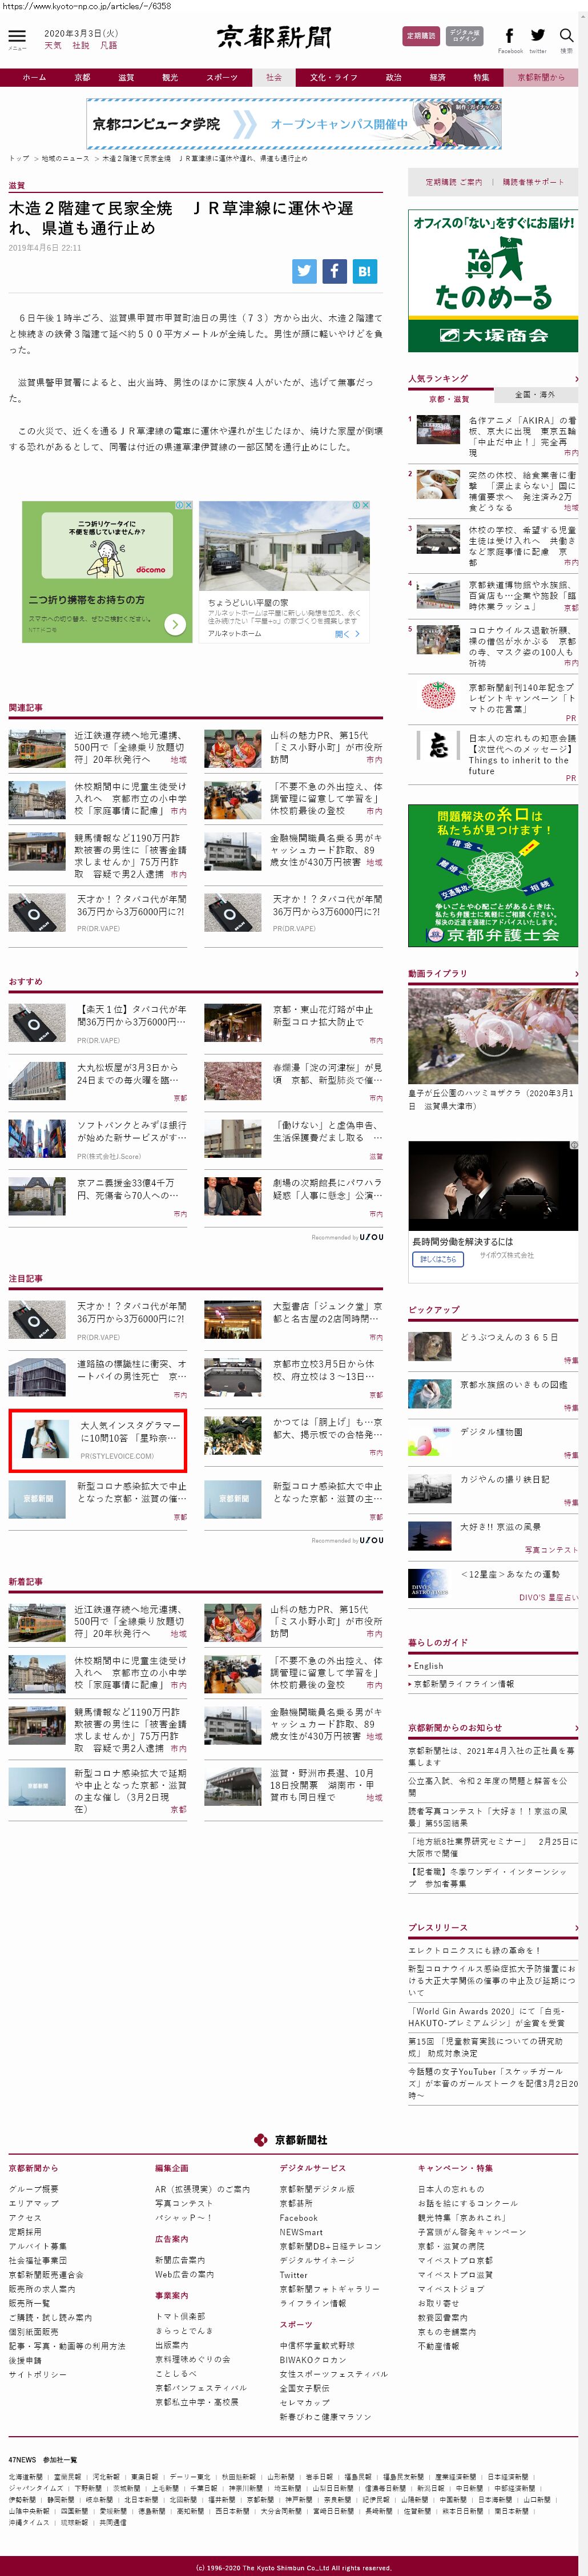Share article via Facebook square button
Viewport: 588px width, 2576px height.
334,270
